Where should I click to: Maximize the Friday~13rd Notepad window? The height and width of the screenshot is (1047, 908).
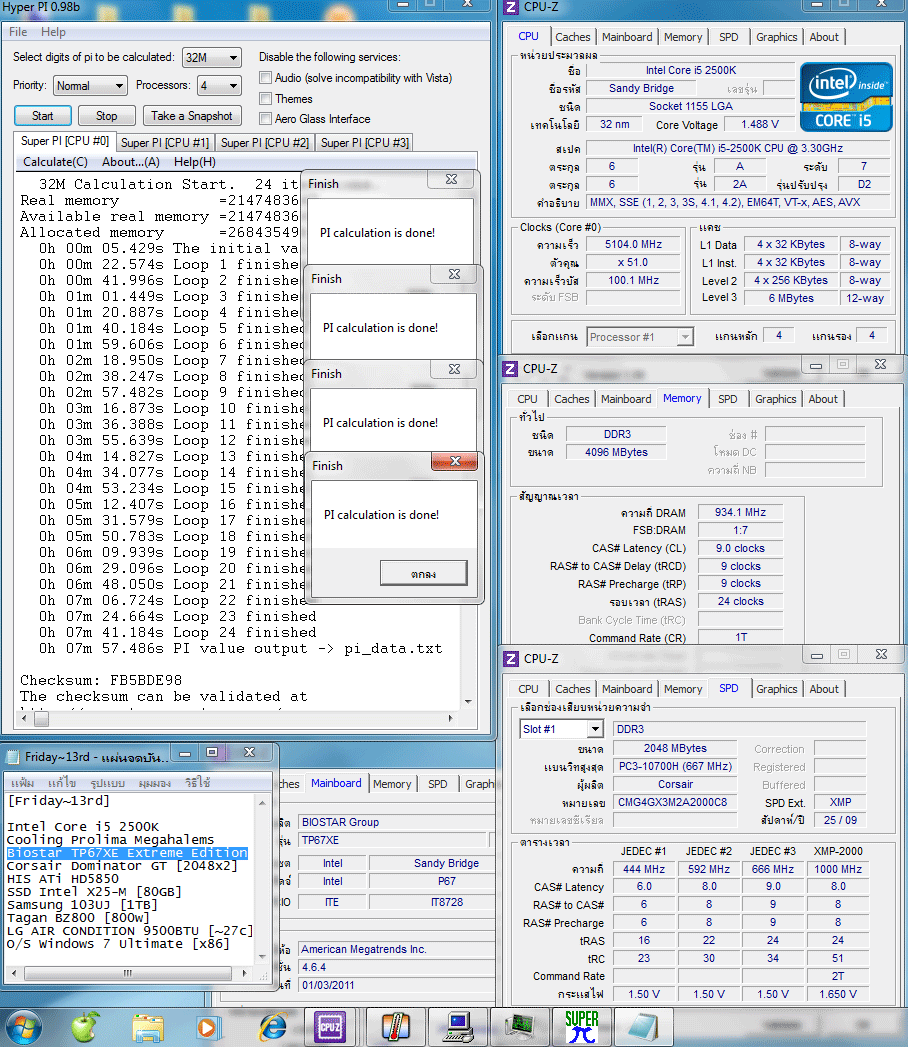pyautogui.click(x=212, y=753)
